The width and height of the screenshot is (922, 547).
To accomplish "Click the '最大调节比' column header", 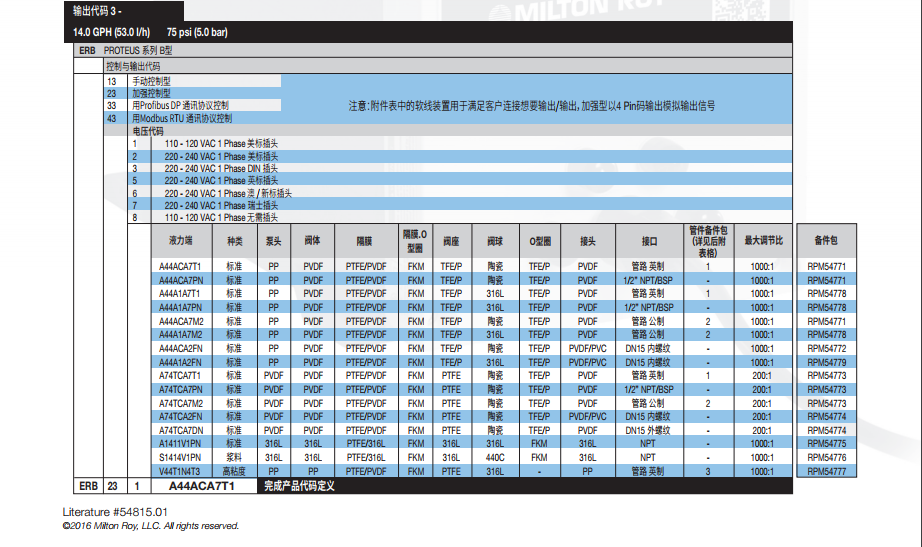I will coord(763,241).
